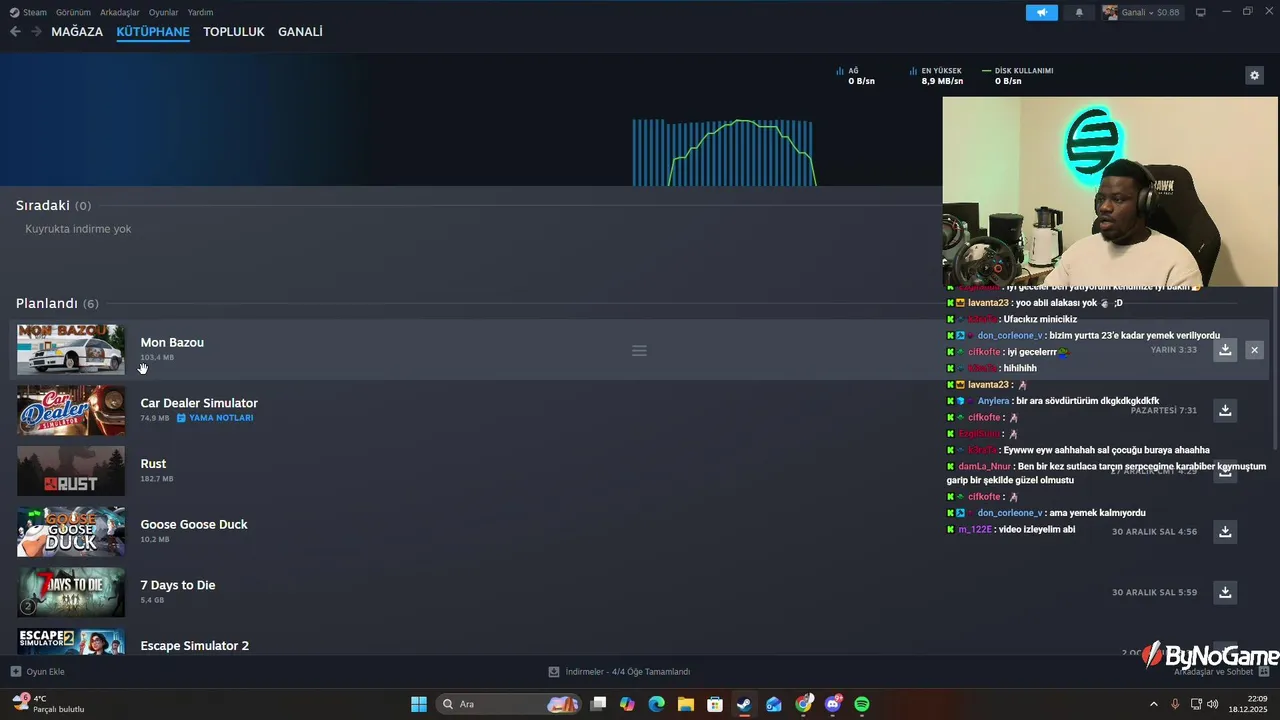Go to the KÜTÜPHANE tab

click(153, 32)
